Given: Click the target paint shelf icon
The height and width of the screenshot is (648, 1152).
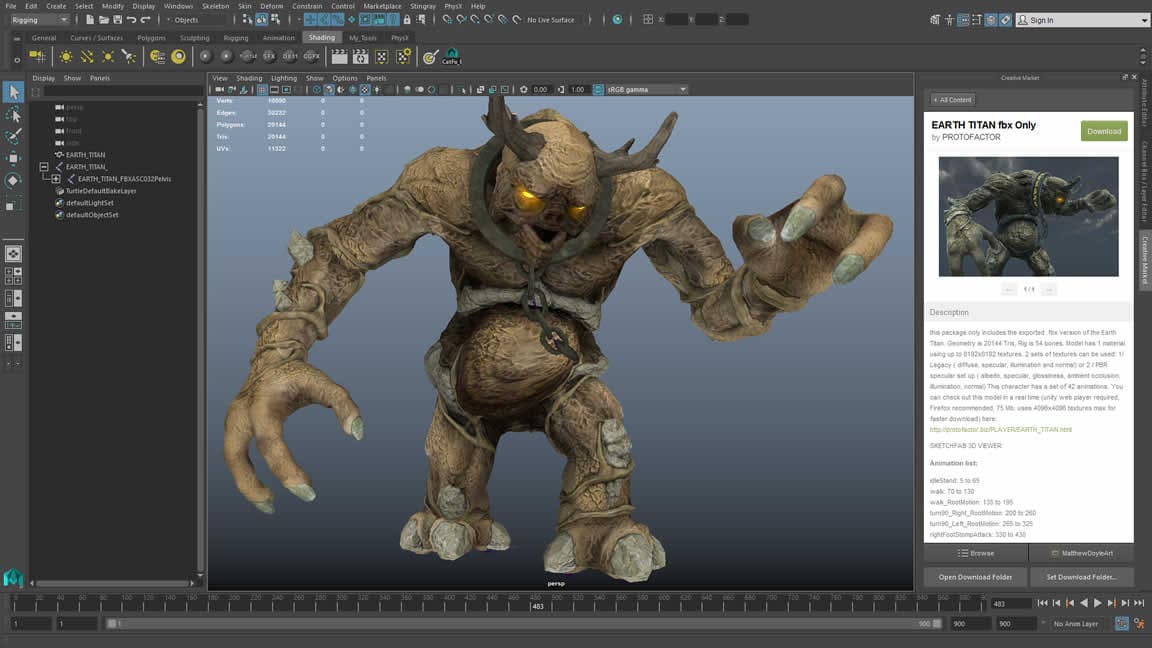Looking at the screenshot, I should point(431,57).
